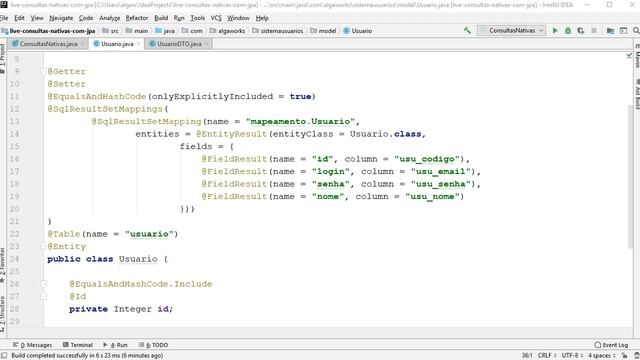Image resolution: width=640 pixels, height=360 pixels.
Task: Collapse the code fold at line 9
Action: pos(43,71)
